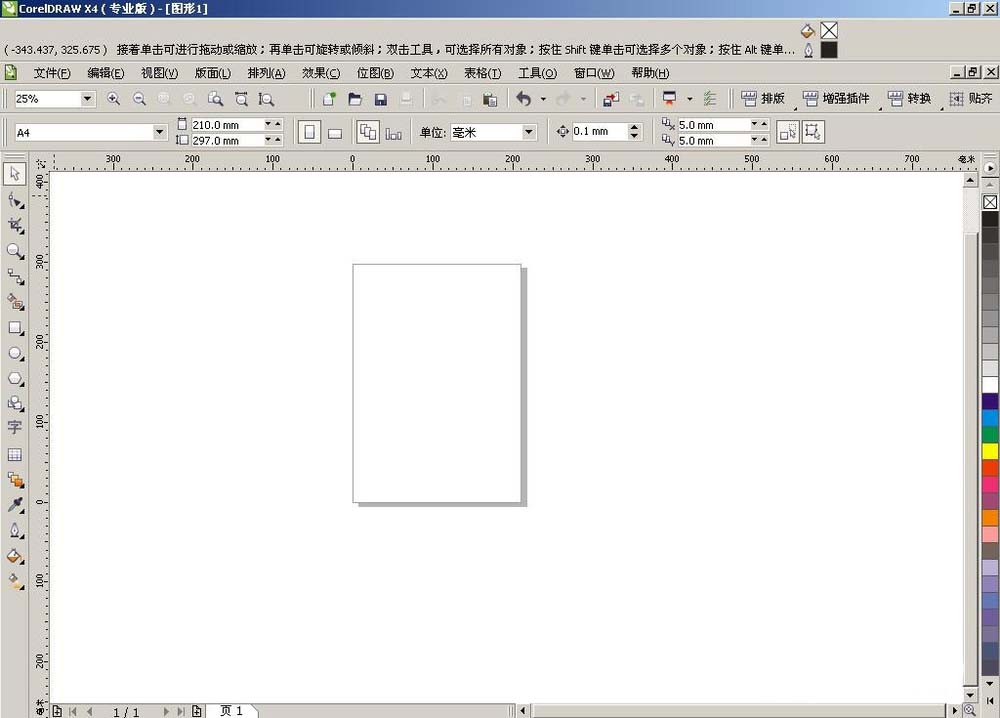Screen dimensions: 1000x718
Task: Open the zoom level 25% dropdown
Action: click(x=87, y=99)
